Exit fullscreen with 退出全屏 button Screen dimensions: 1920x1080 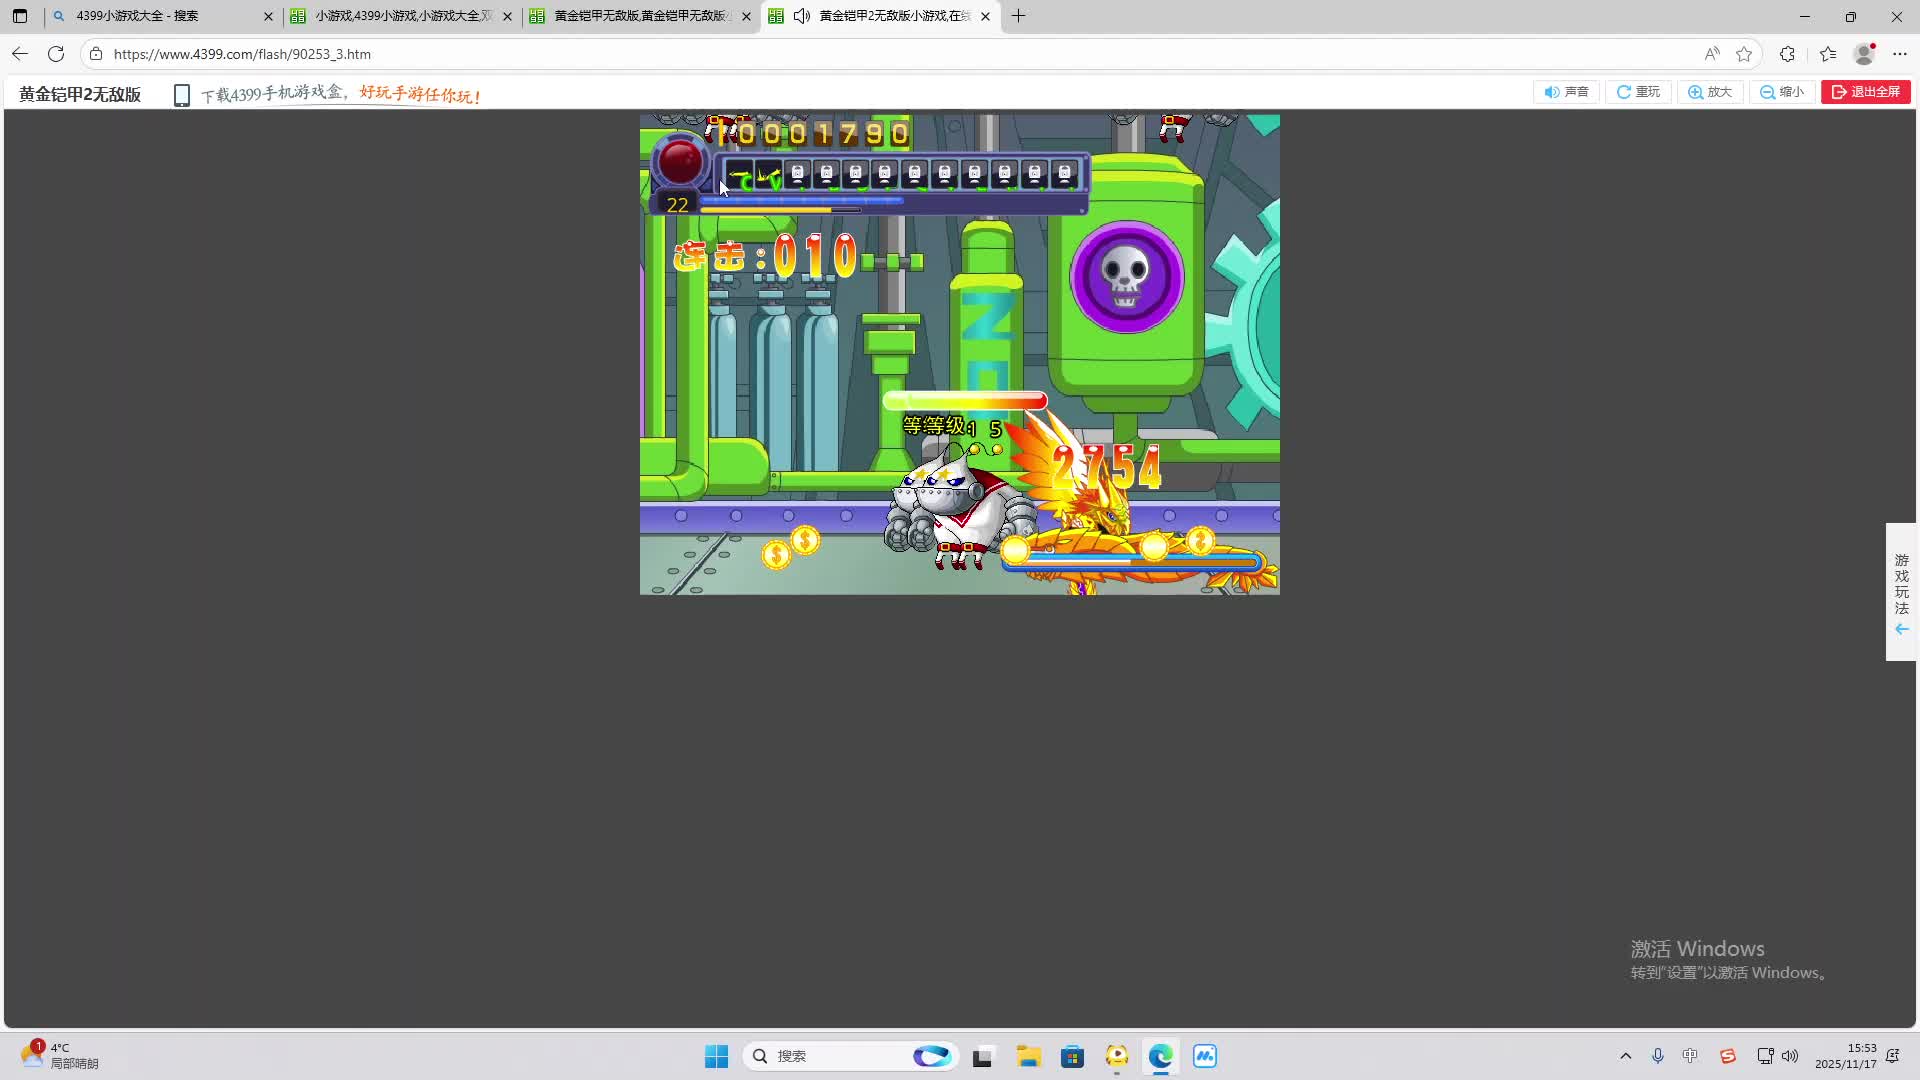pyautogui.click(x=1865, y=92)
